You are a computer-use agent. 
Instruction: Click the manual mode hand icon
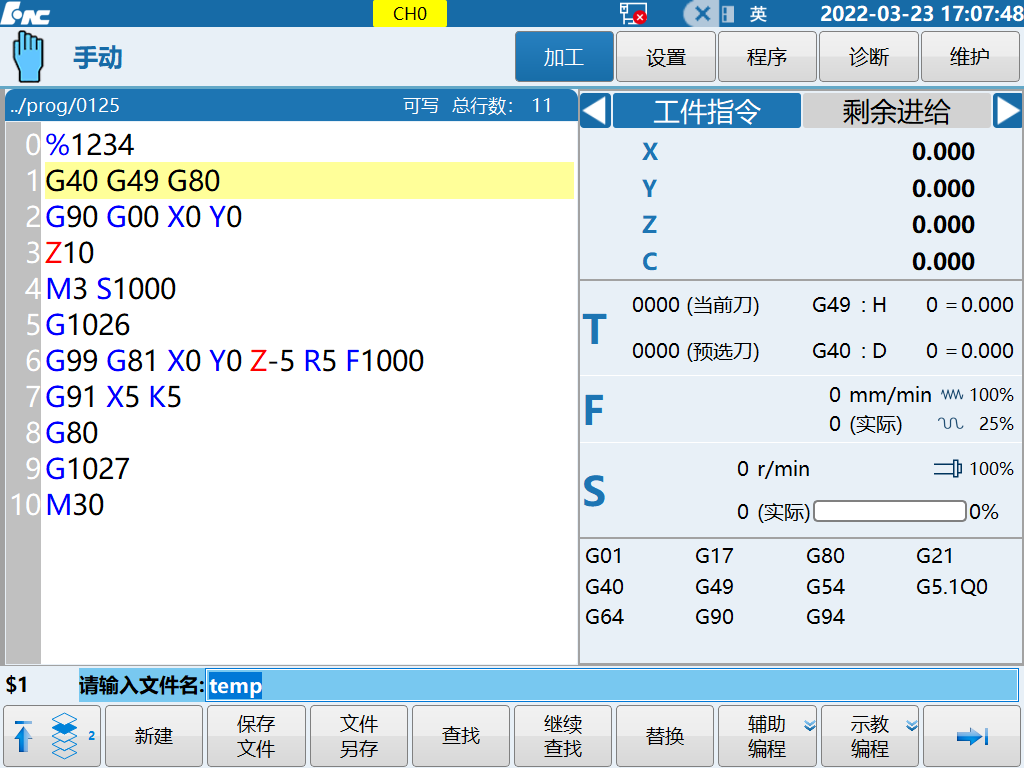pyautogui.click(x=28, y=56)
